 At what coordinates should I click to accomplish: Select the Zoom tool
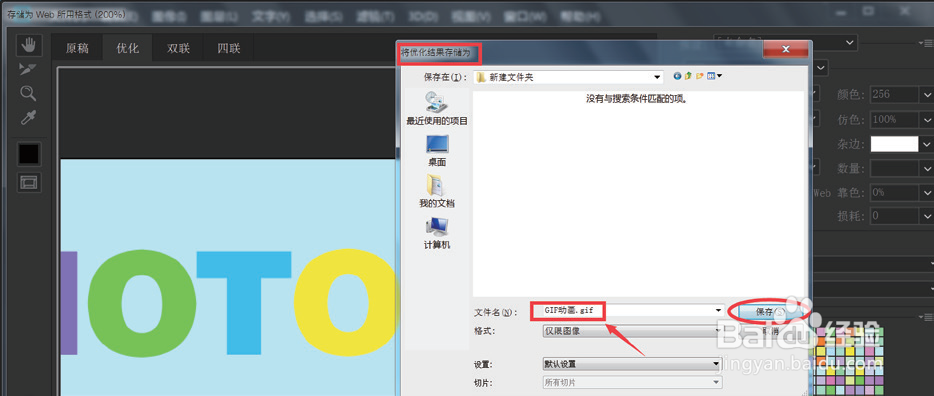click(x=28, y=93)
